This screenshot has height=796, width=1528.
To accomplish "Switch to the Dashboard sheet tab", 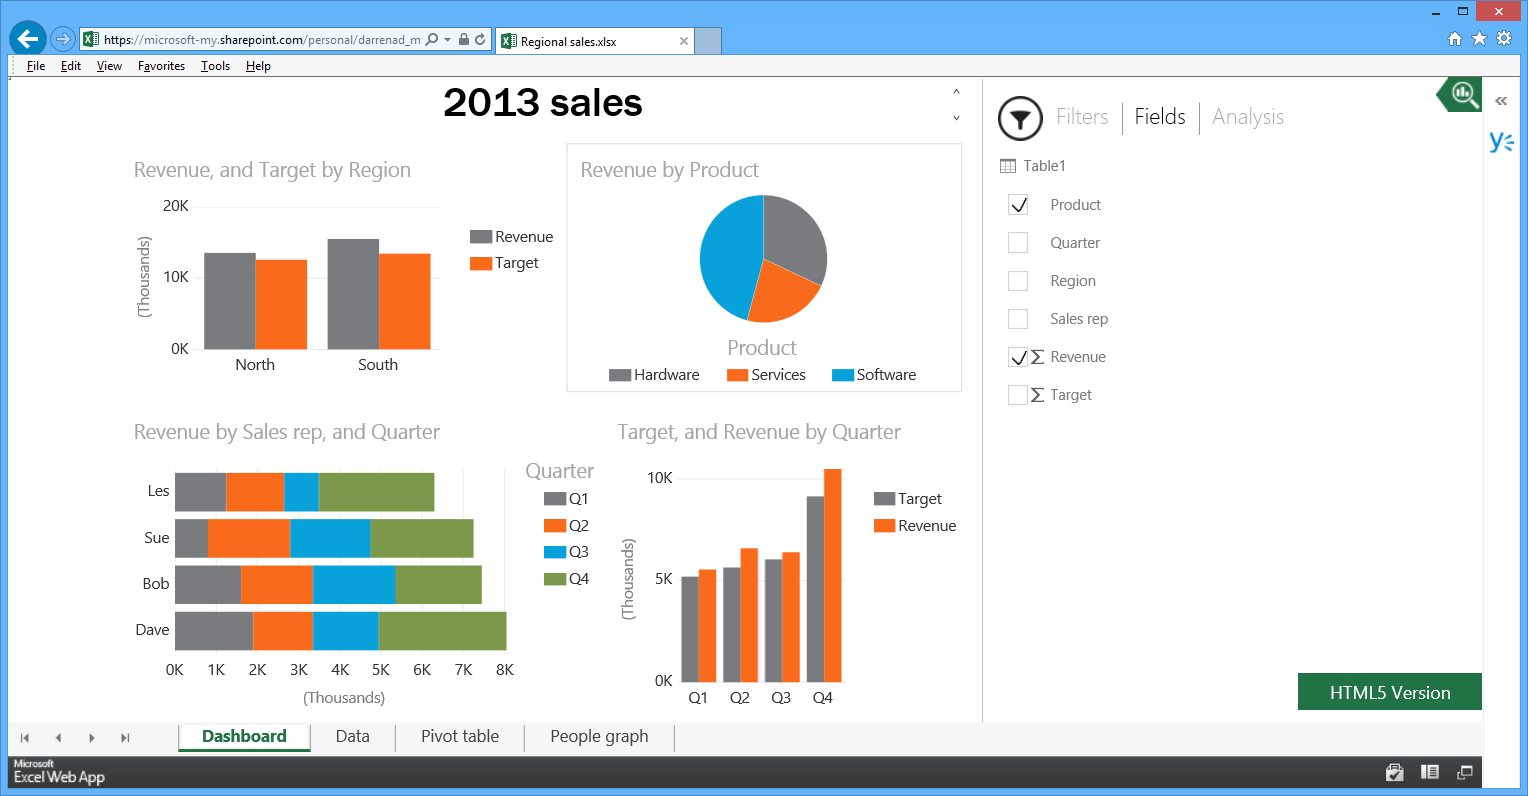I will click(244, 737).
